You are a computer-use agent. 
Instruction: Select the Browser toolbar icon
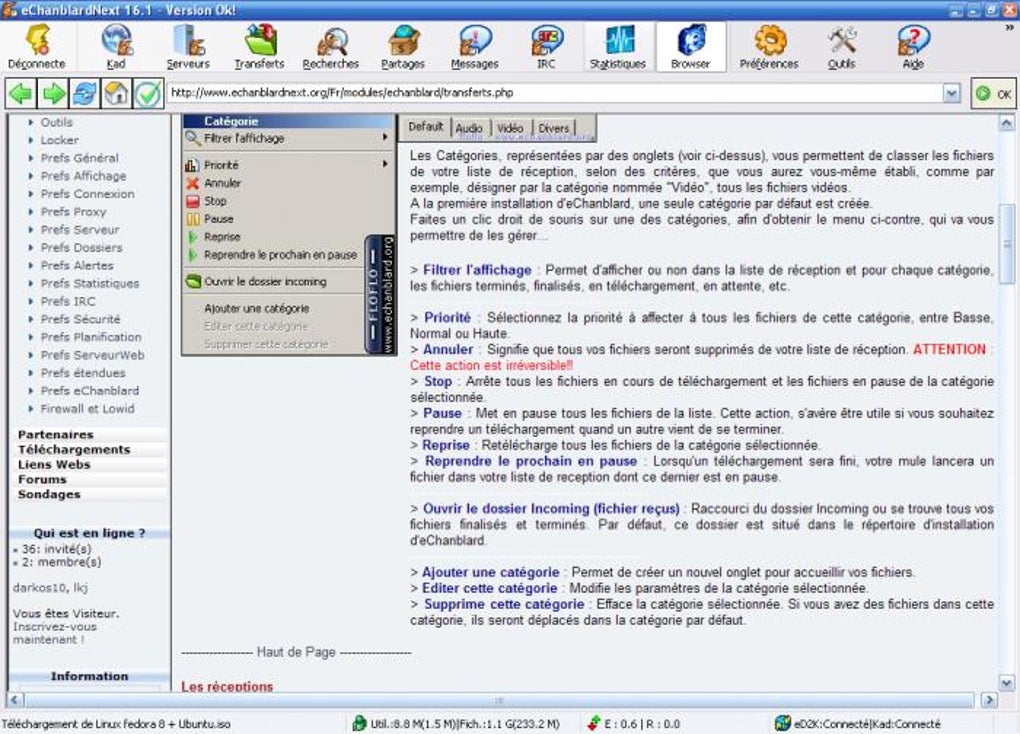pos(691,46)
